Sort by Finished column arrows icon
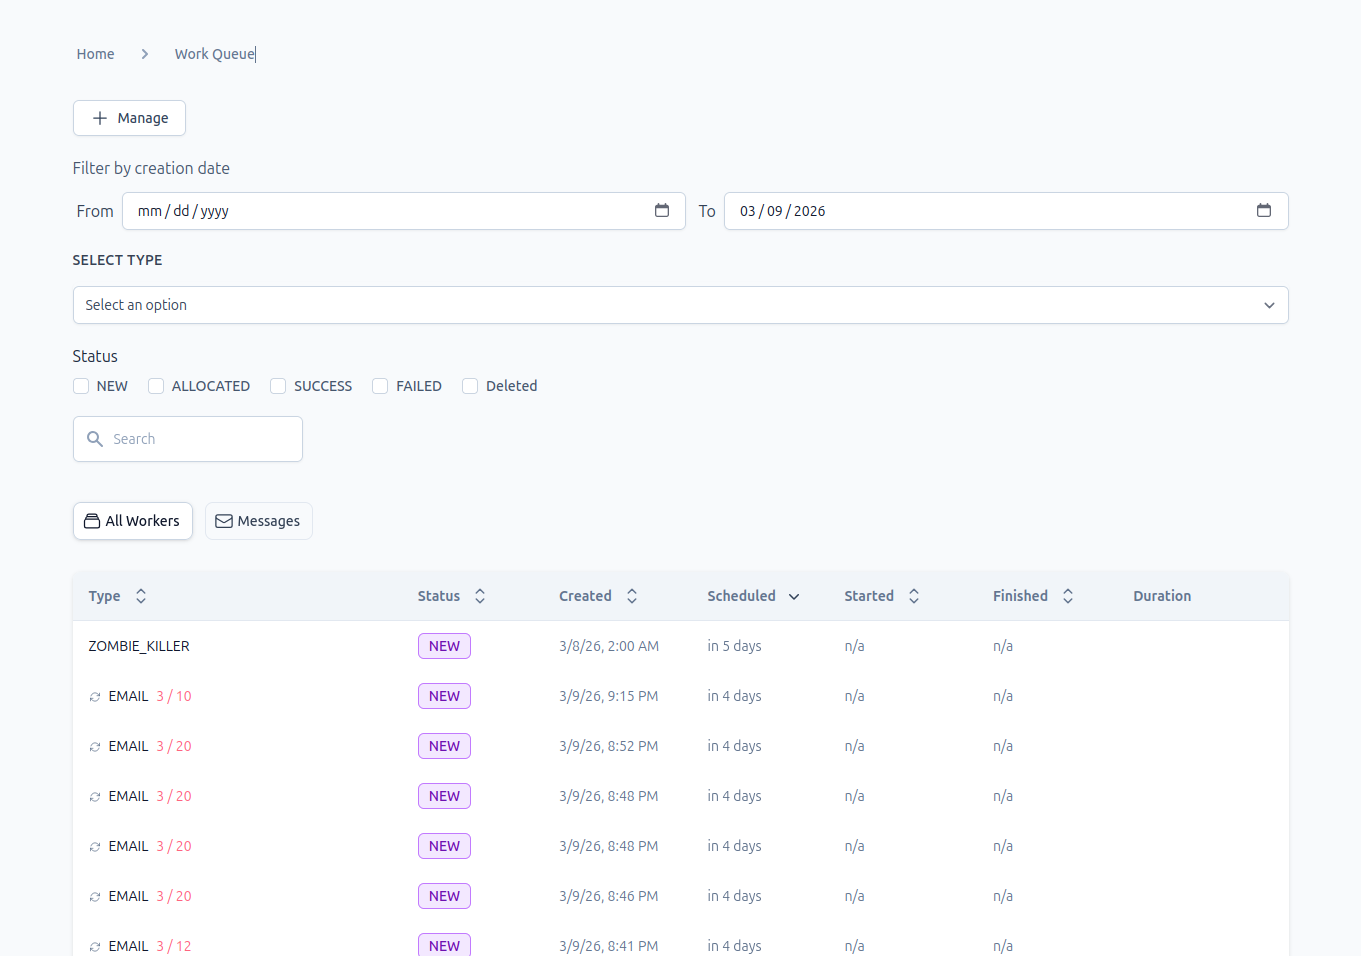The width and height of the screenshot is (1361, 956). (x=1068, y=596)
